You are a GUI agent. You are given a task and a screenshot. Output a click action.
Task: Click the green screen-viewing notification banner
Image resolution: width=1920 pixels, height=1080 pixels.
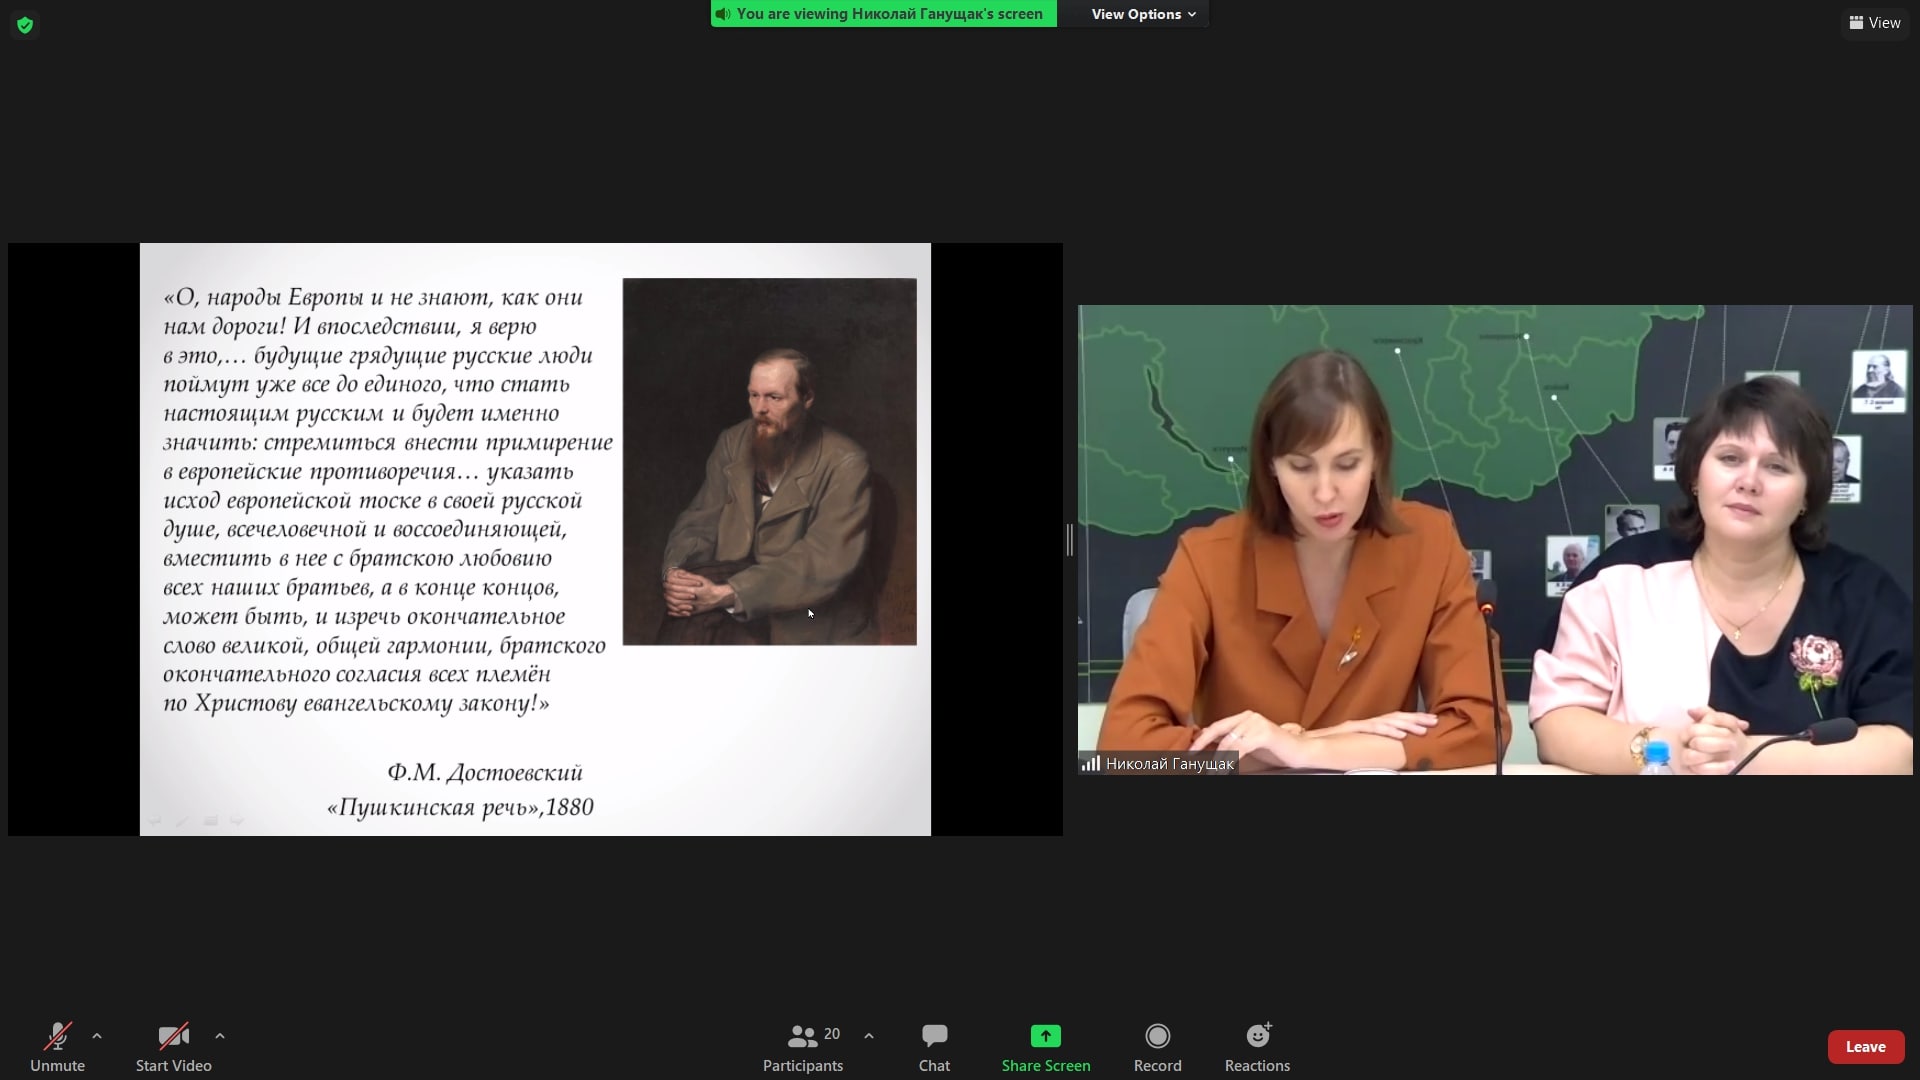pos(884,14)
